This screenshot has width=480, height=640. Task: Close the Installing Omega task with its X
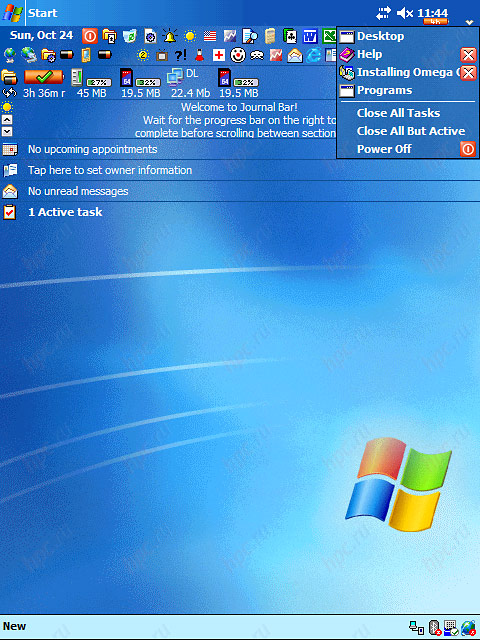tap(468, 73)
